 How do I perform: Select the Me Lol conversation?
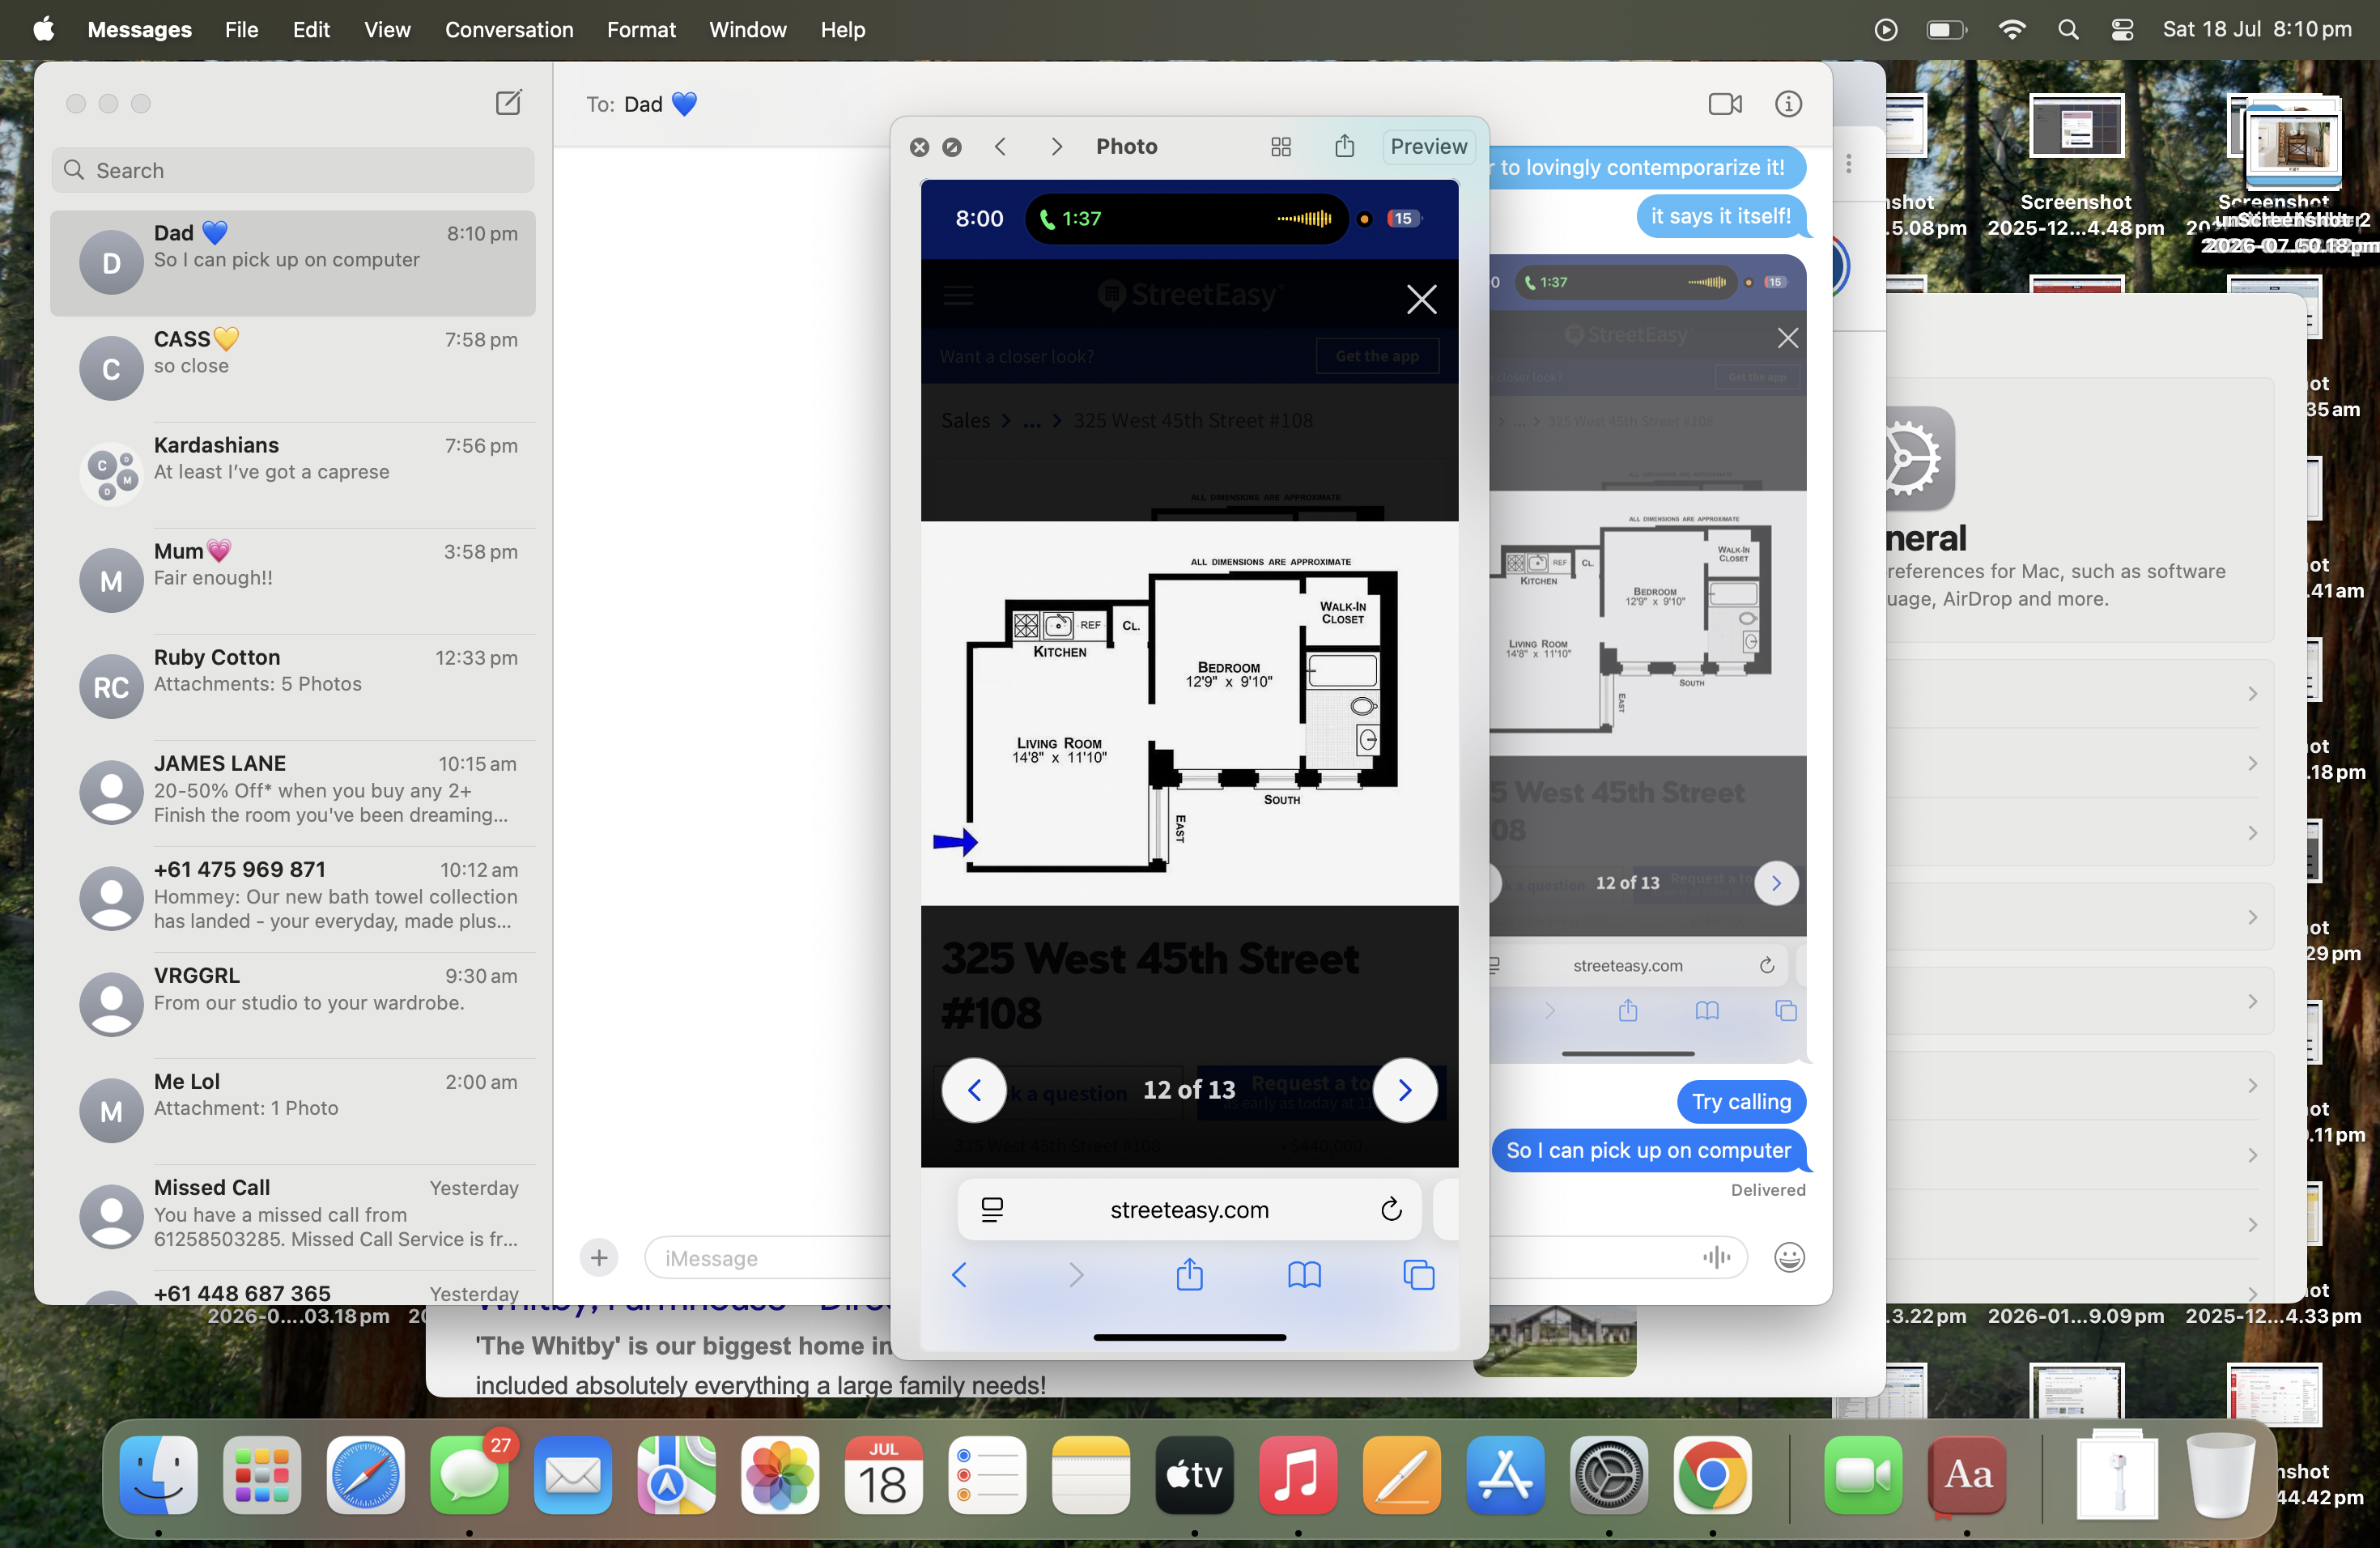click(x=293, y=1110)
